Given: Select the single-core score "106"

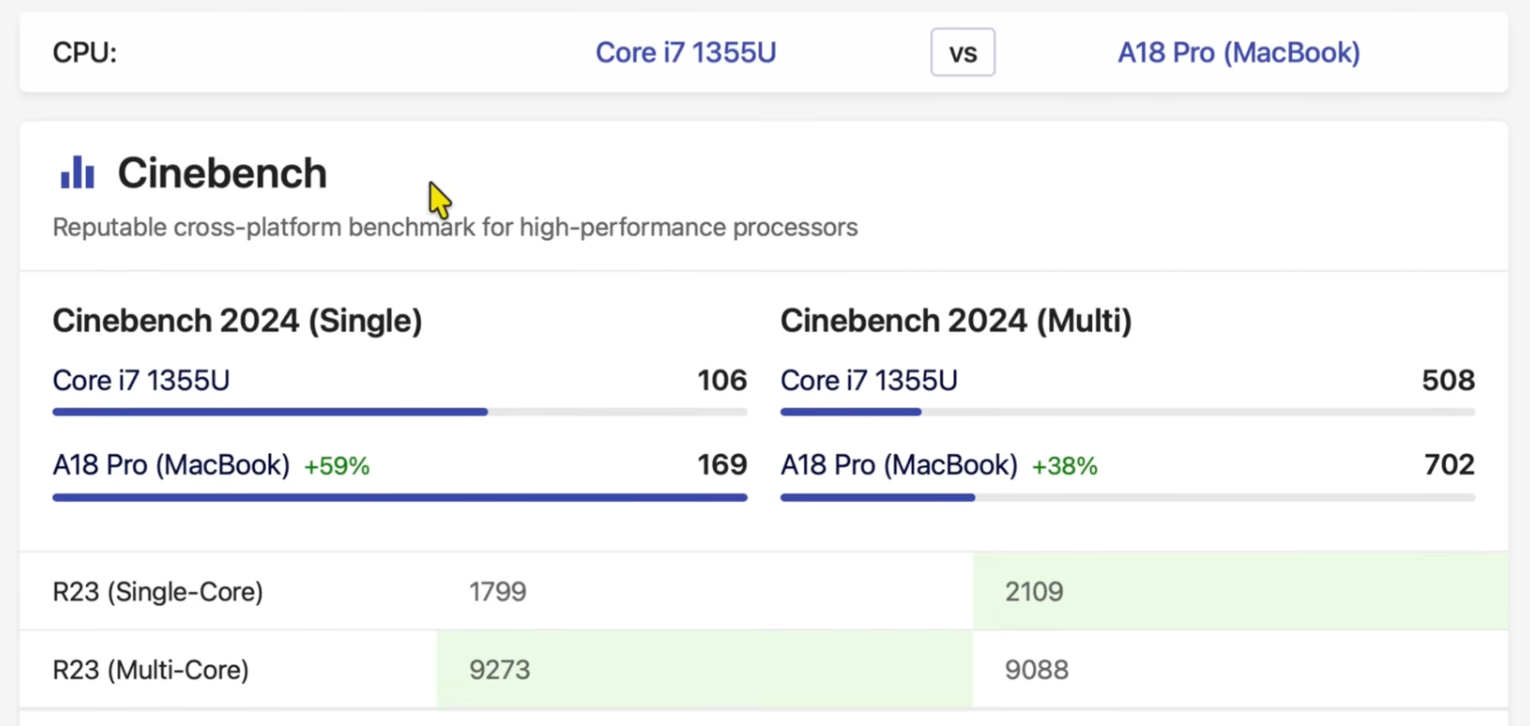Looking at the screenshot, I should [x=722, y=380].
